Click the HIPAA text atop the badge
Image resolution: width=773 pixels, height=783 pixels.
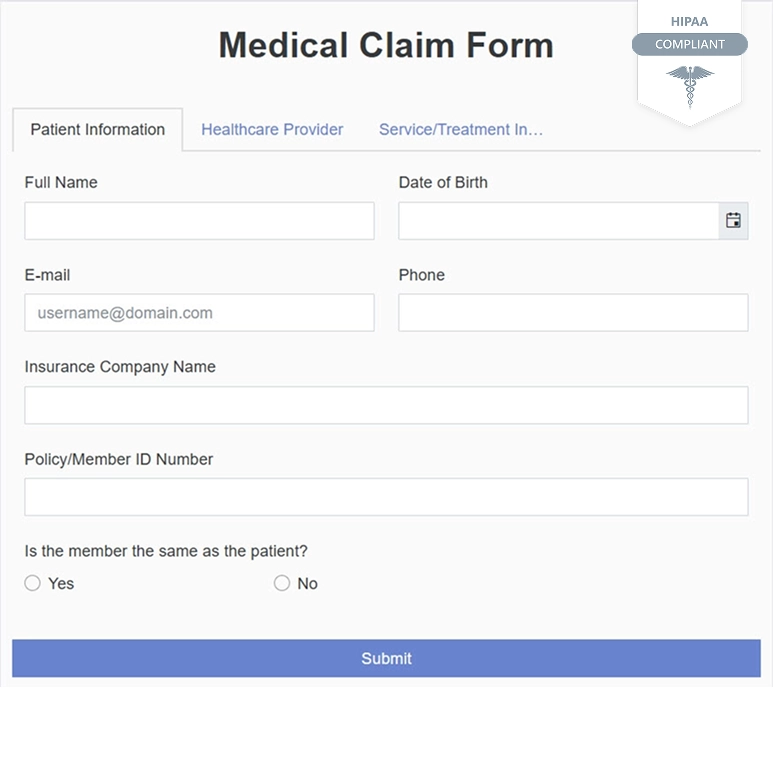(690, 21)
